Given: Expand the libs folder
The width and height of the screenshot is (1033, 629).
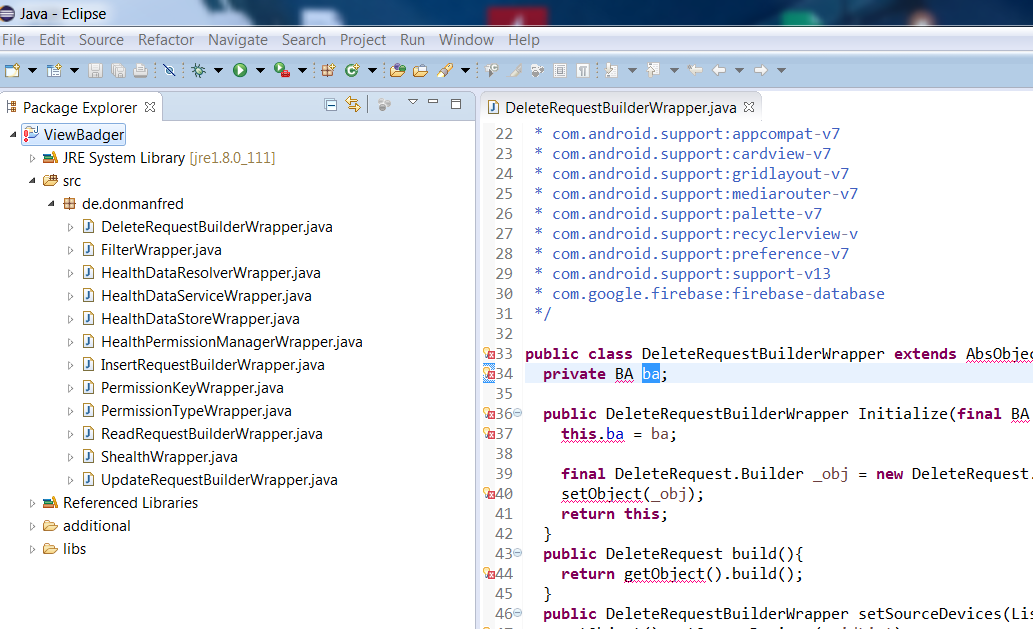Looking at the screenshot, I should click(32, 549).
